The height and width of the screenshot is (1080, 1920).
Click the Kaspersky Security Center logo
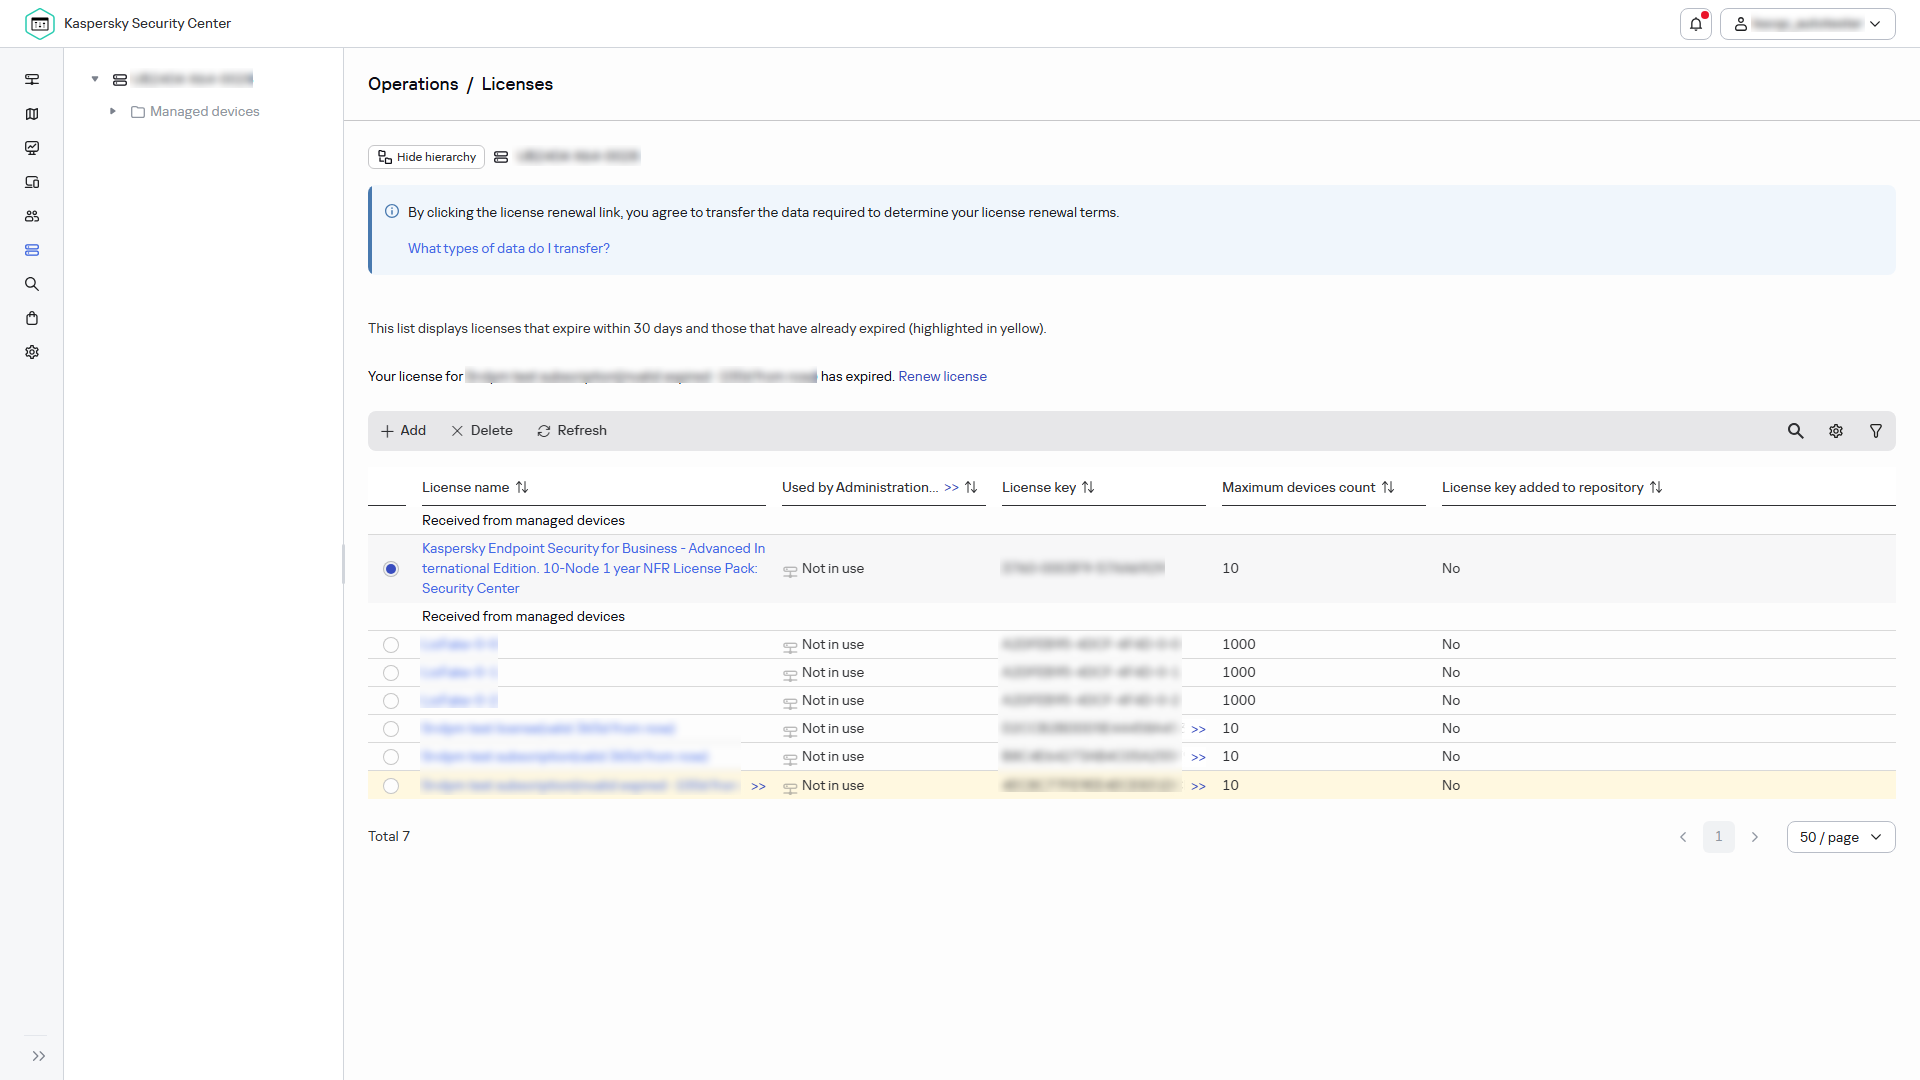click(x=40, y=24)
